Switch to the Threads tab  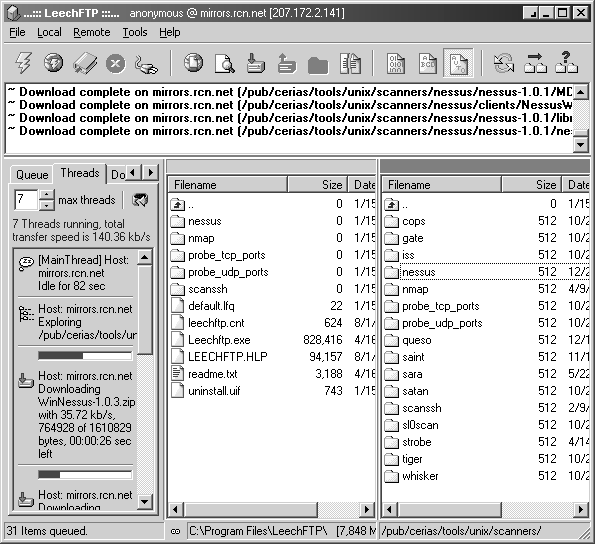pos(80,173)
